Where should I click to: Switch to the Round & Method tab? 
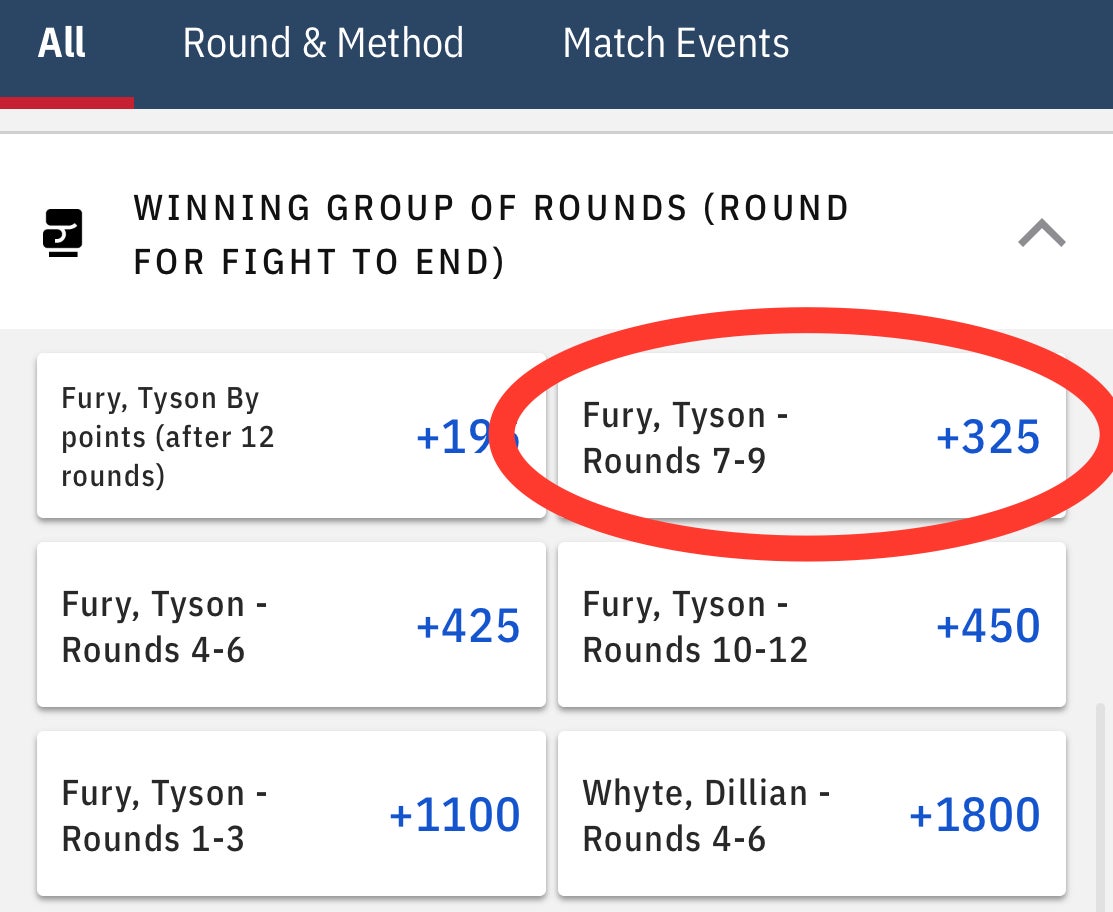click(x=323, y=44)
